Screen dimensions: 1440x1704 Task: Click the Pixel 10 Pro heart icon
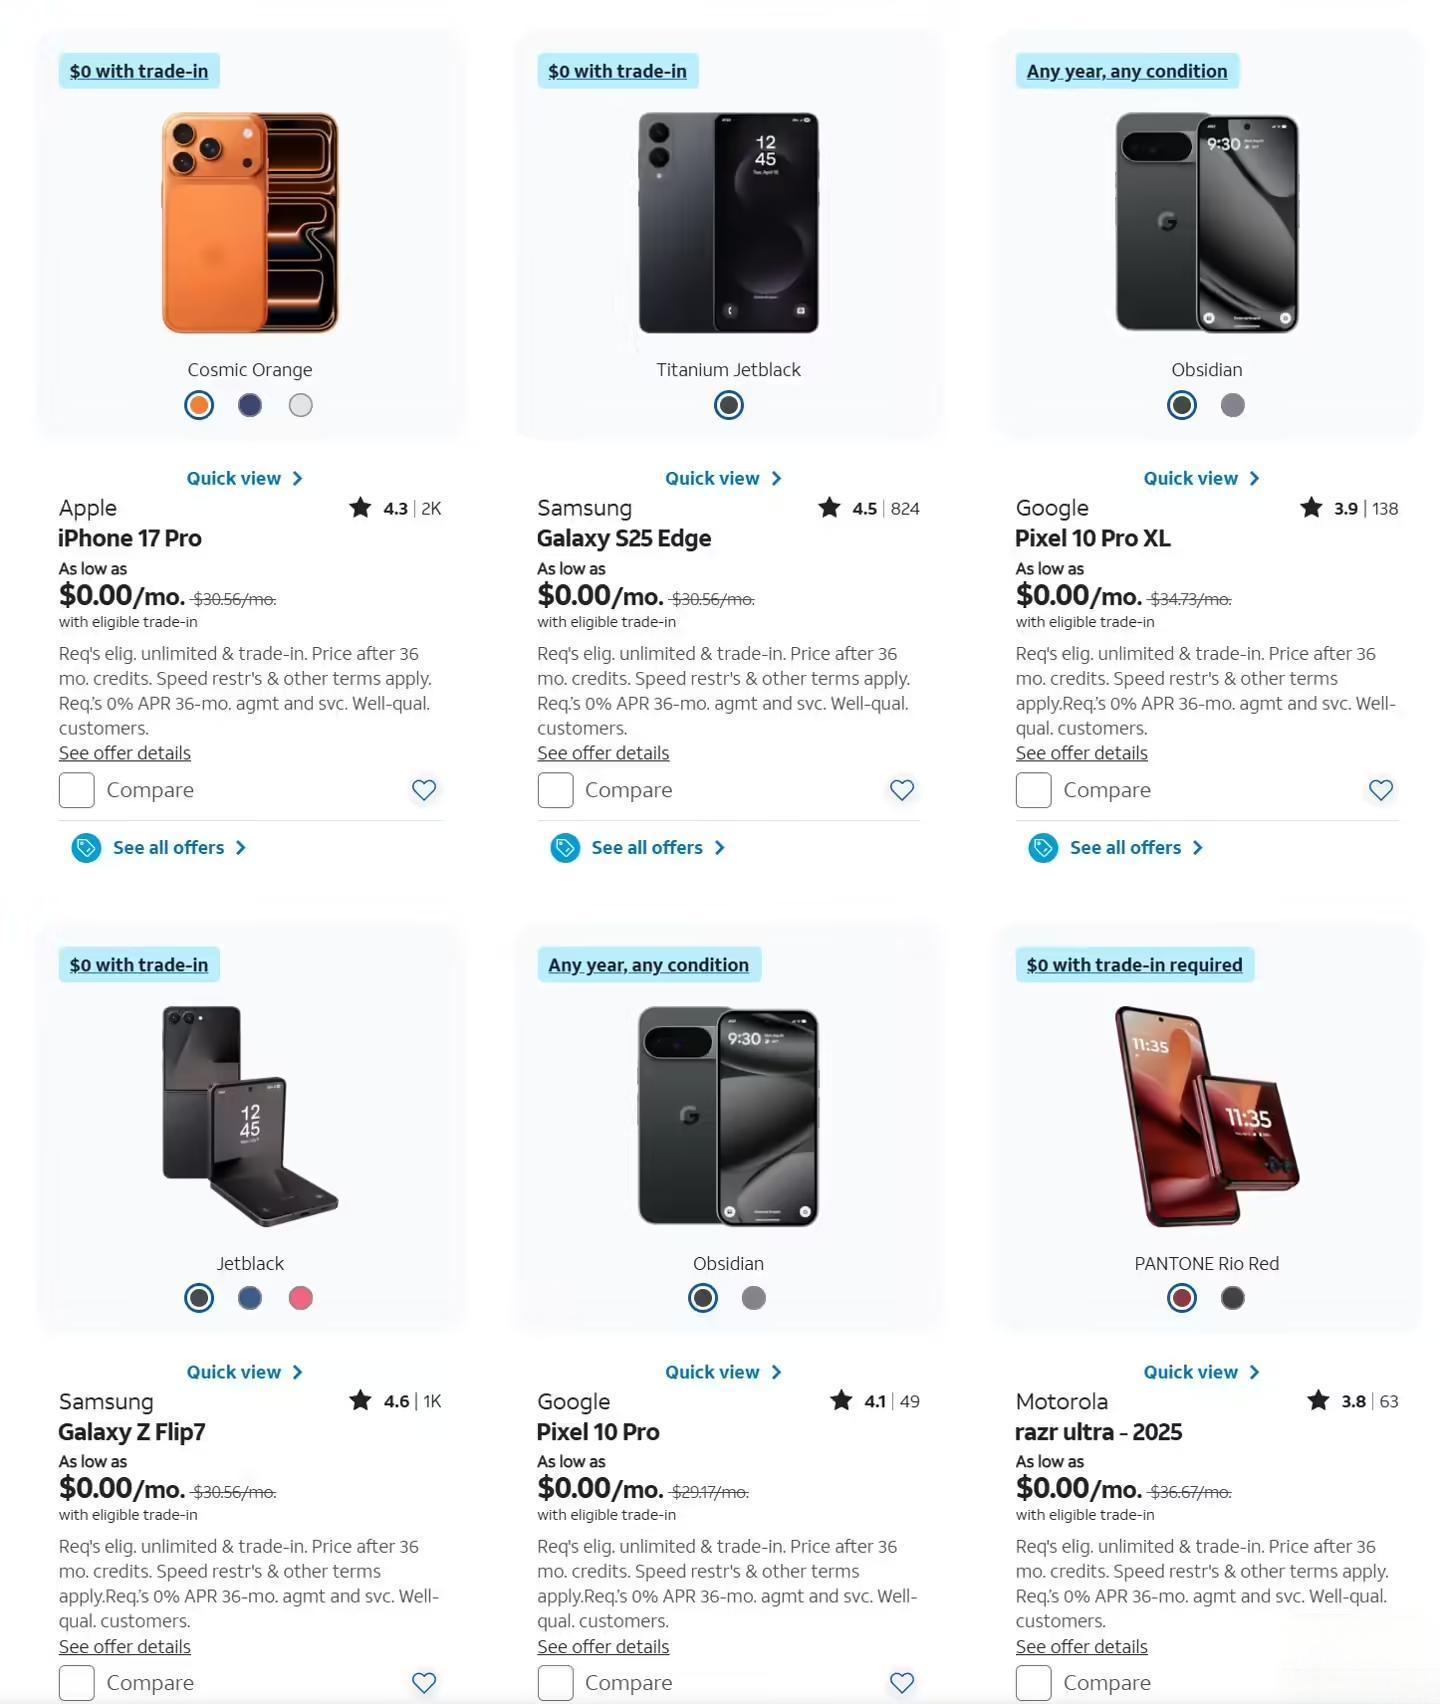(x=902, y=1683)
